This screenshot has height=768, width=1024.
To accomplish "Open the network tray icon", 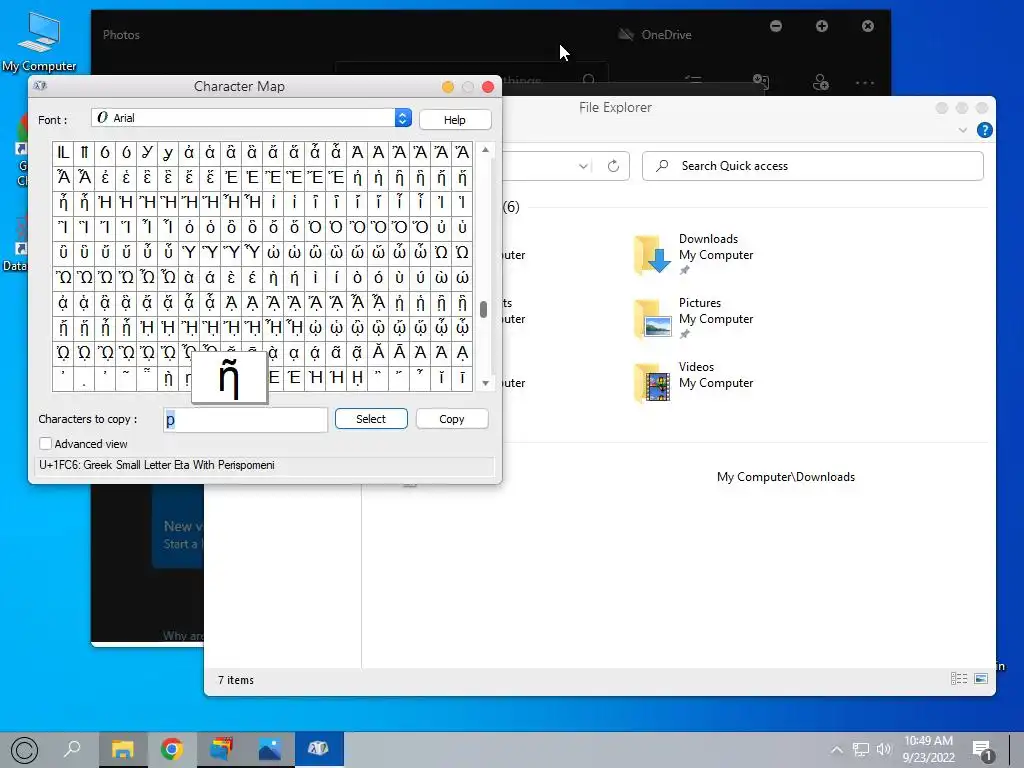I will pyautogui.click(x=861, y=750).
